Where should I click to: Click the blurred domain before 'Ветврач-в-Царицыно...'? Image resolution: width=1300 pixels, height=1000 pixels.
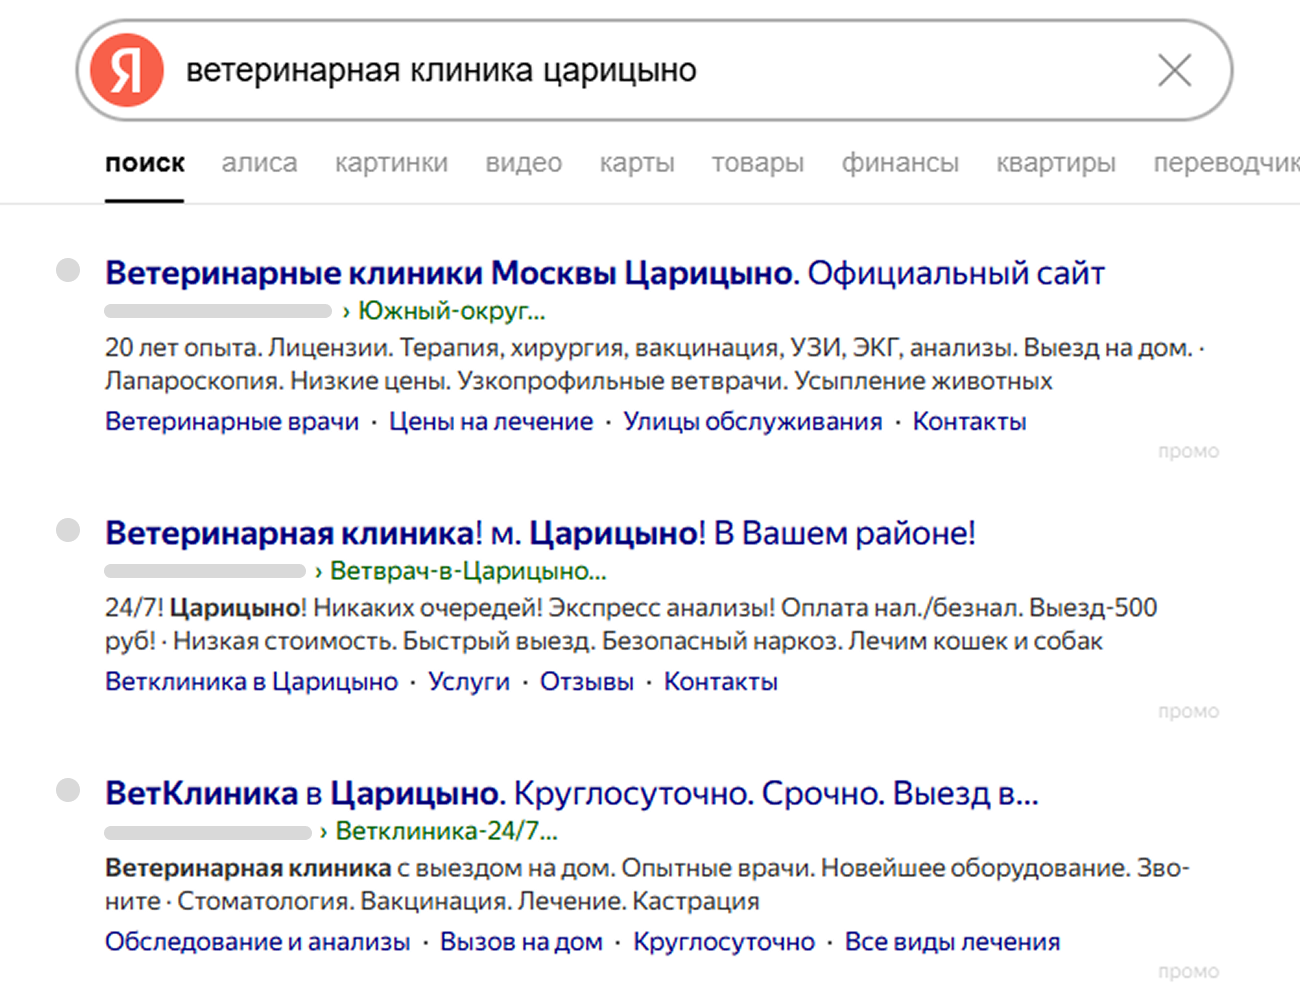205,571
